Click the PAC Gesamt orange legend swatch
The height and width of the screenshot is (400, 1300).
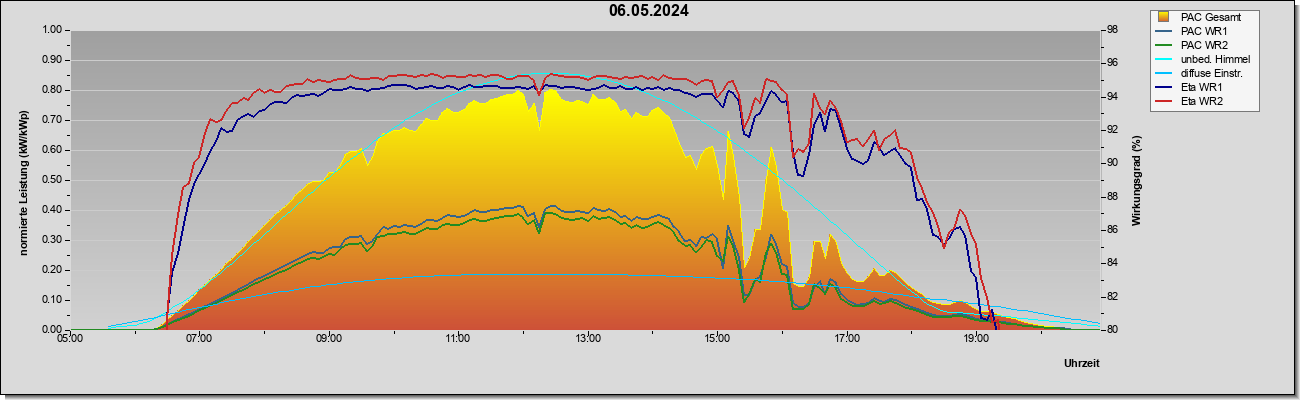click(1162, 17)
